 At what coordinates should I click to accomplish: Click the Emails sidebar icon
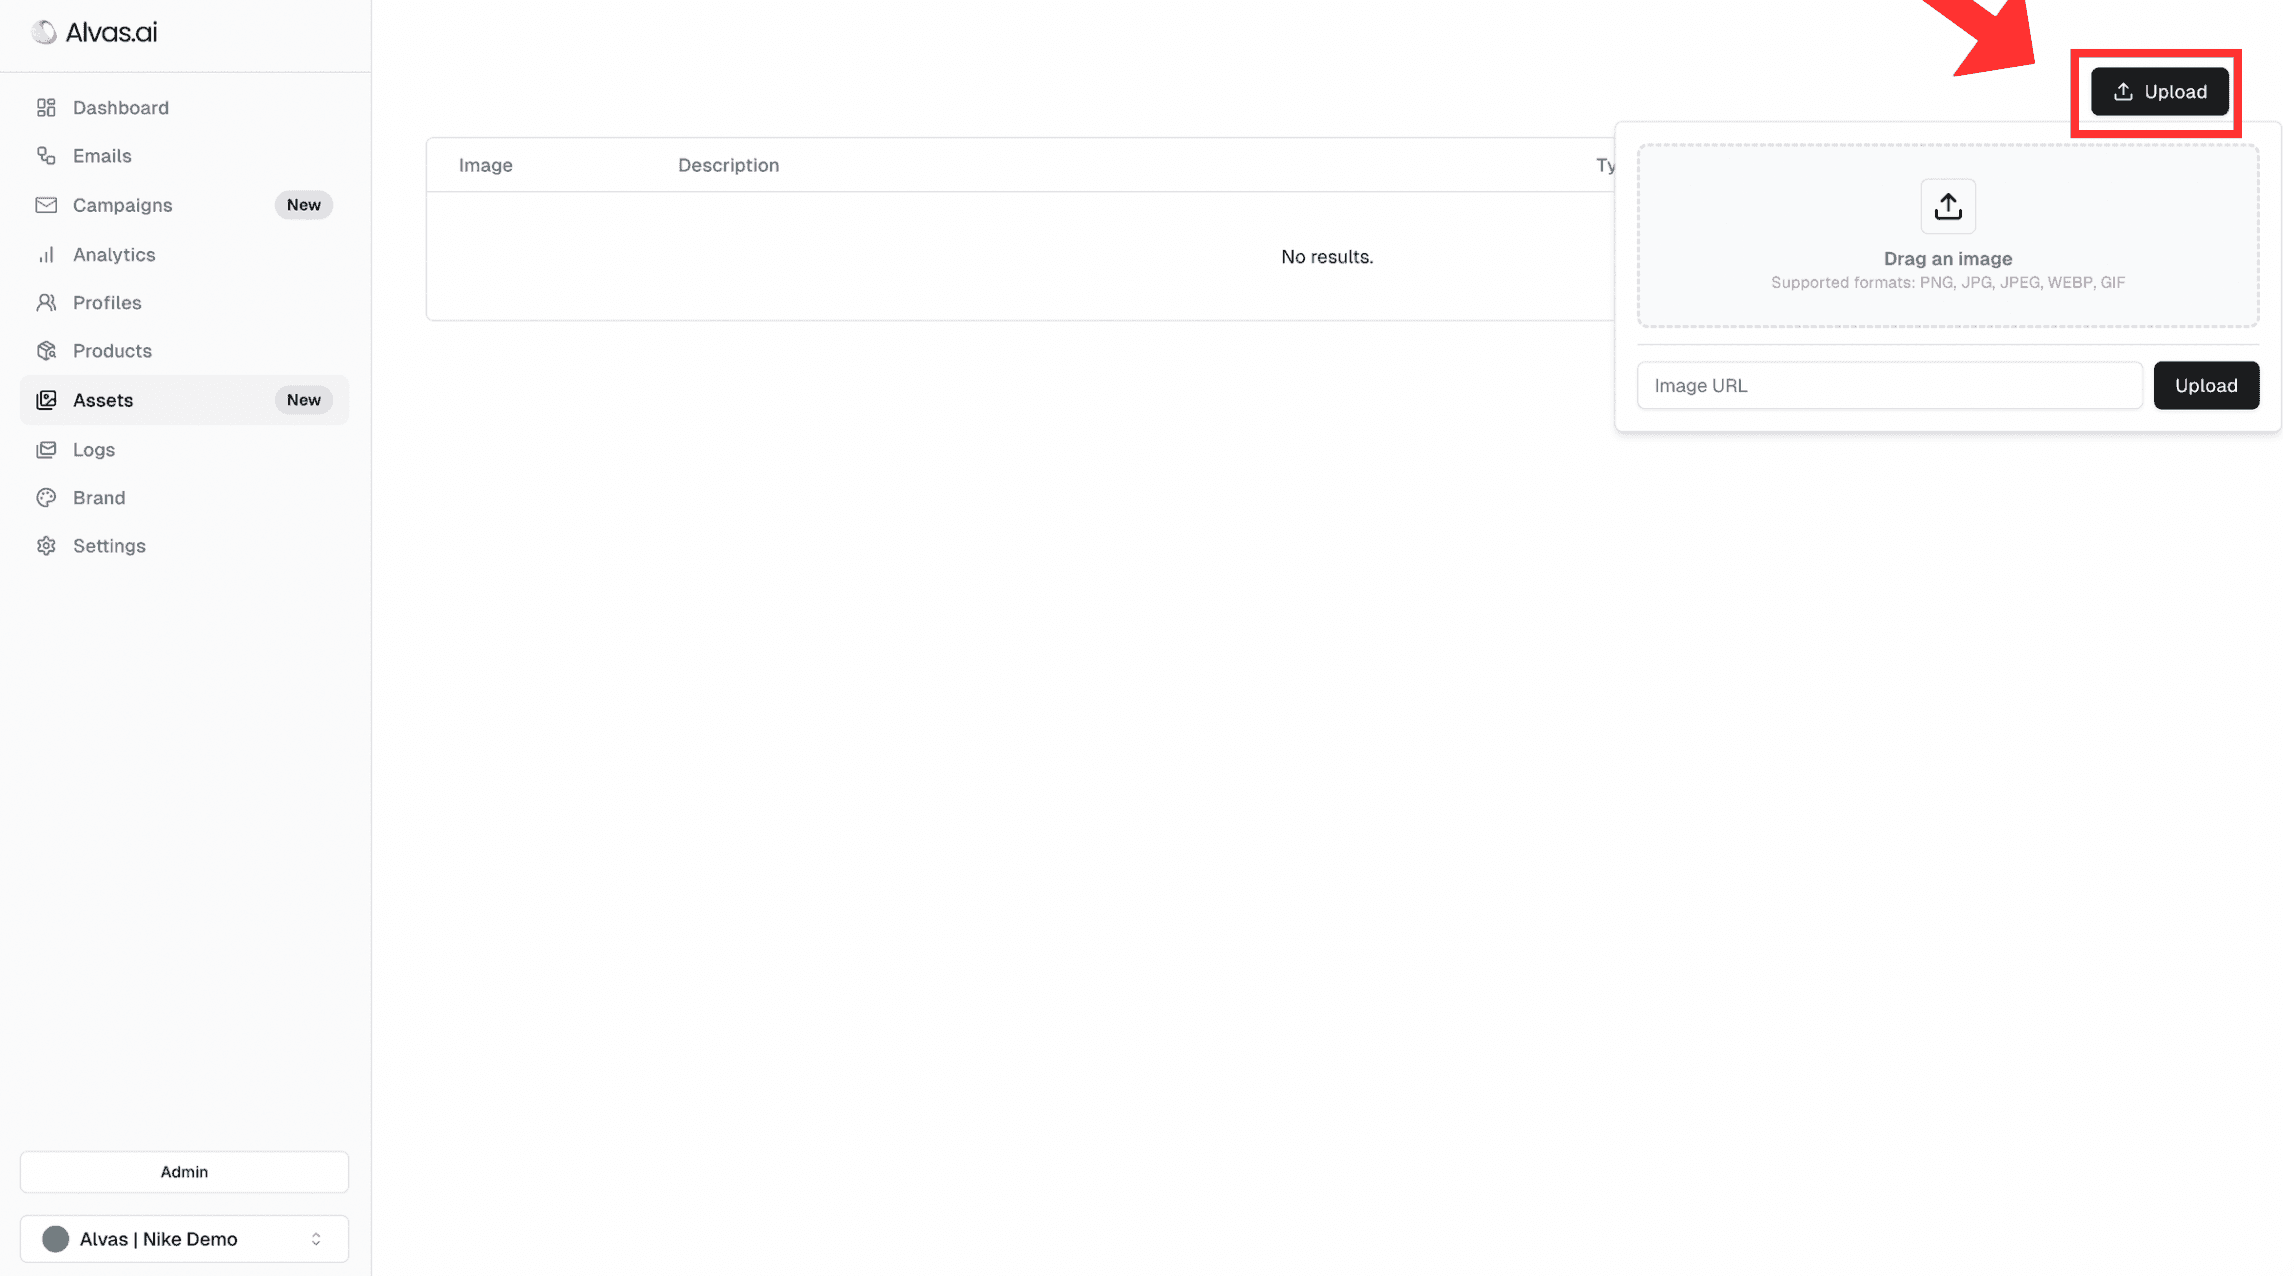point(46,156)
